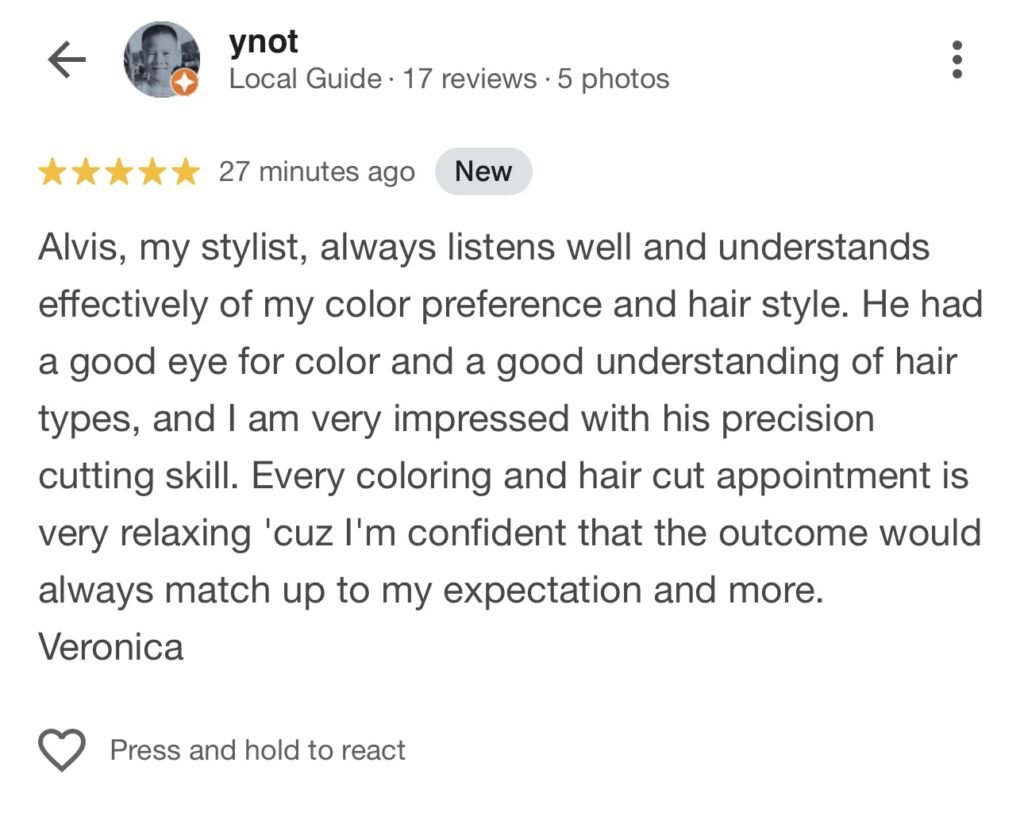Tap the New badge
The width and height of the screenshot is (1024, 828).
point(483,172)
